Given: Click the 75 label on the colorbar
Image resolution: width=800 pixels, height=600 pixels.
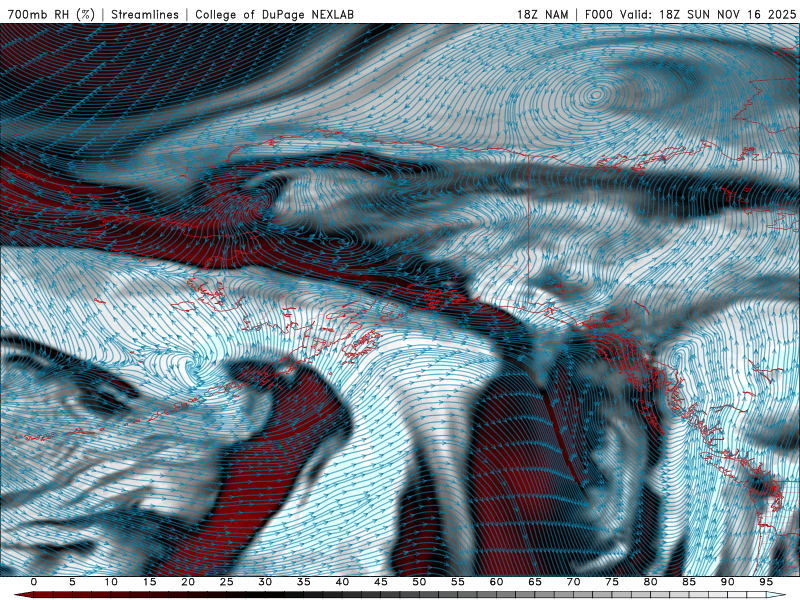Looking at the screenshot, I should point(612,582).
